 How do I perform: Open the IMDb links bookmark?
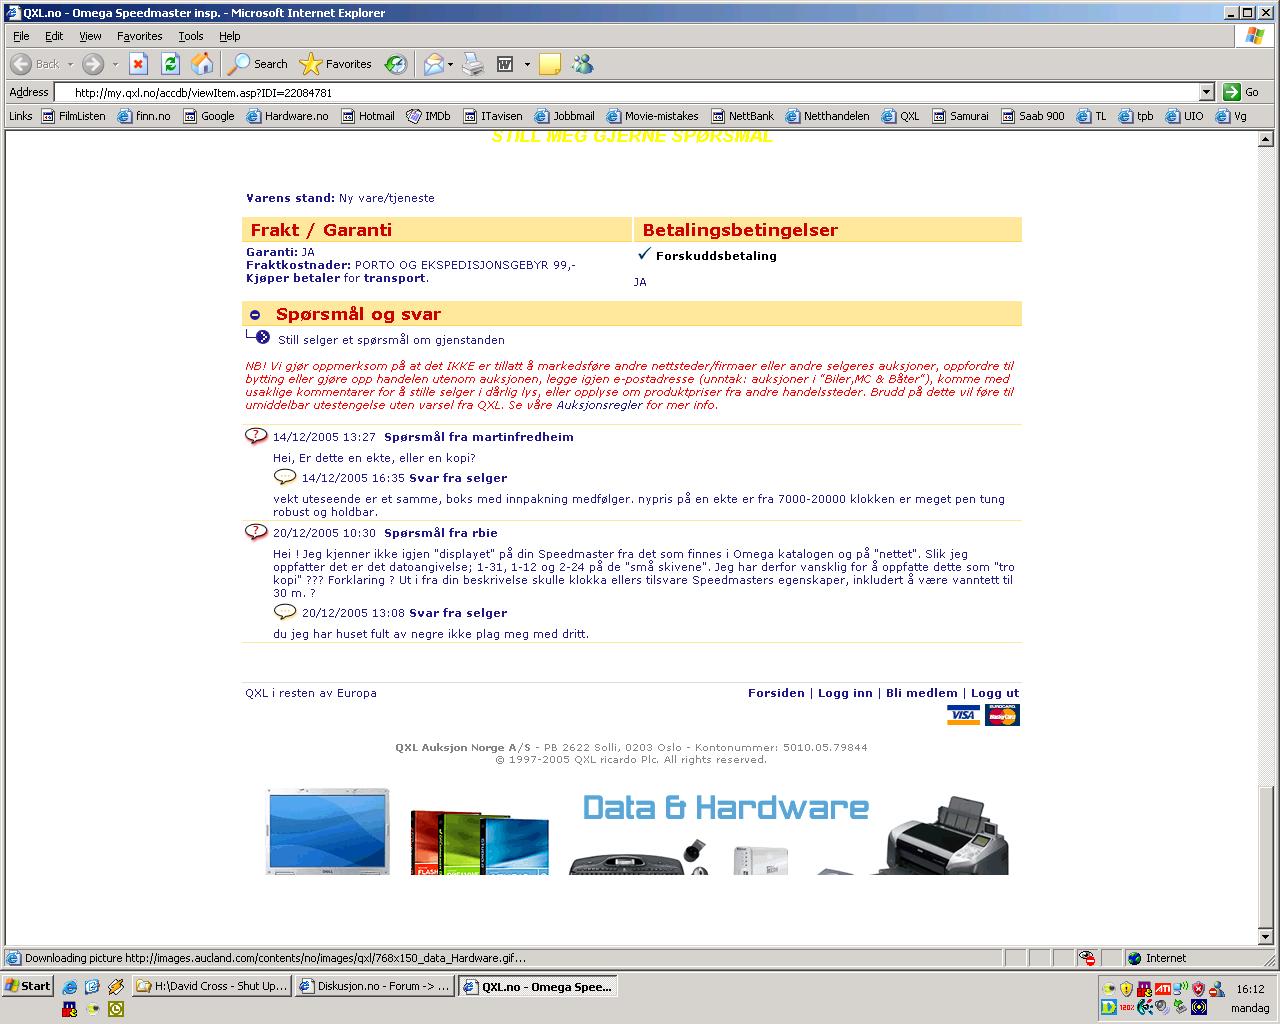(x=428, y=116)
